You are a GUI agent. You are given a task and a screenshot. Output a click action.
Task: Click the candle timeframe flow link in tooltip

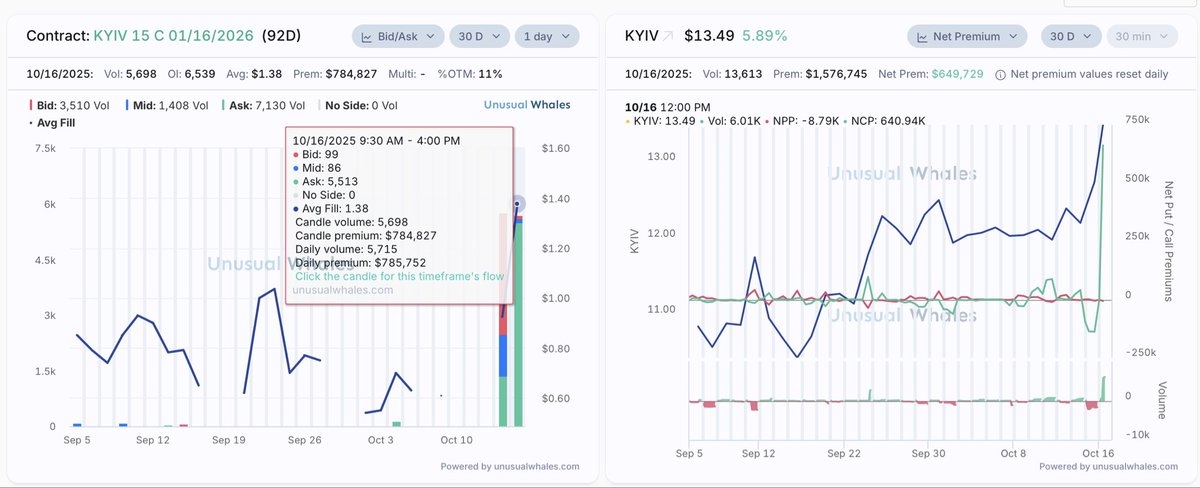click(x=400, y=276)
